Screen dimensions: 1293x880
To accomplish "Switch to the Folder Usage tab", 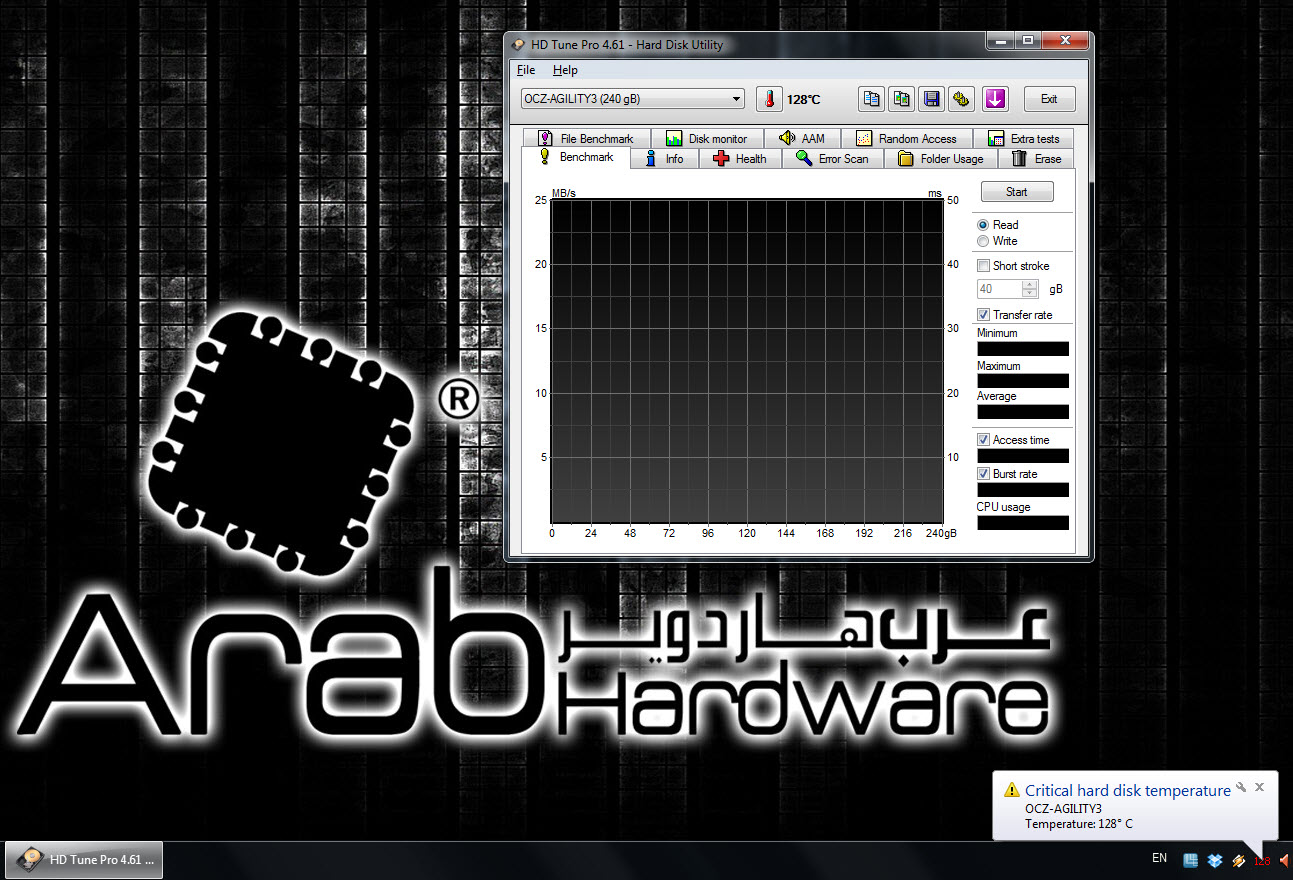I will click(941, 159).
